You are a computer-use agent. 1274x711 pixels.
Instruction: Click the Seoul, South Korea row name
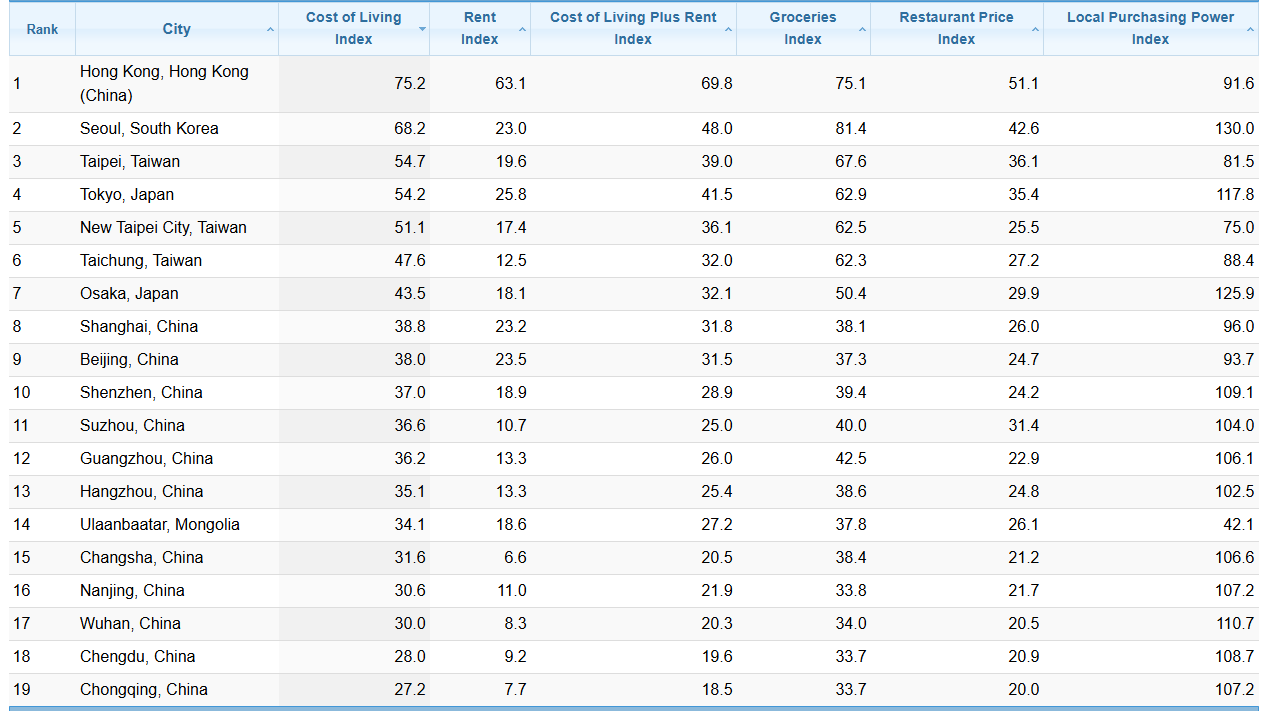coord(149,128)
